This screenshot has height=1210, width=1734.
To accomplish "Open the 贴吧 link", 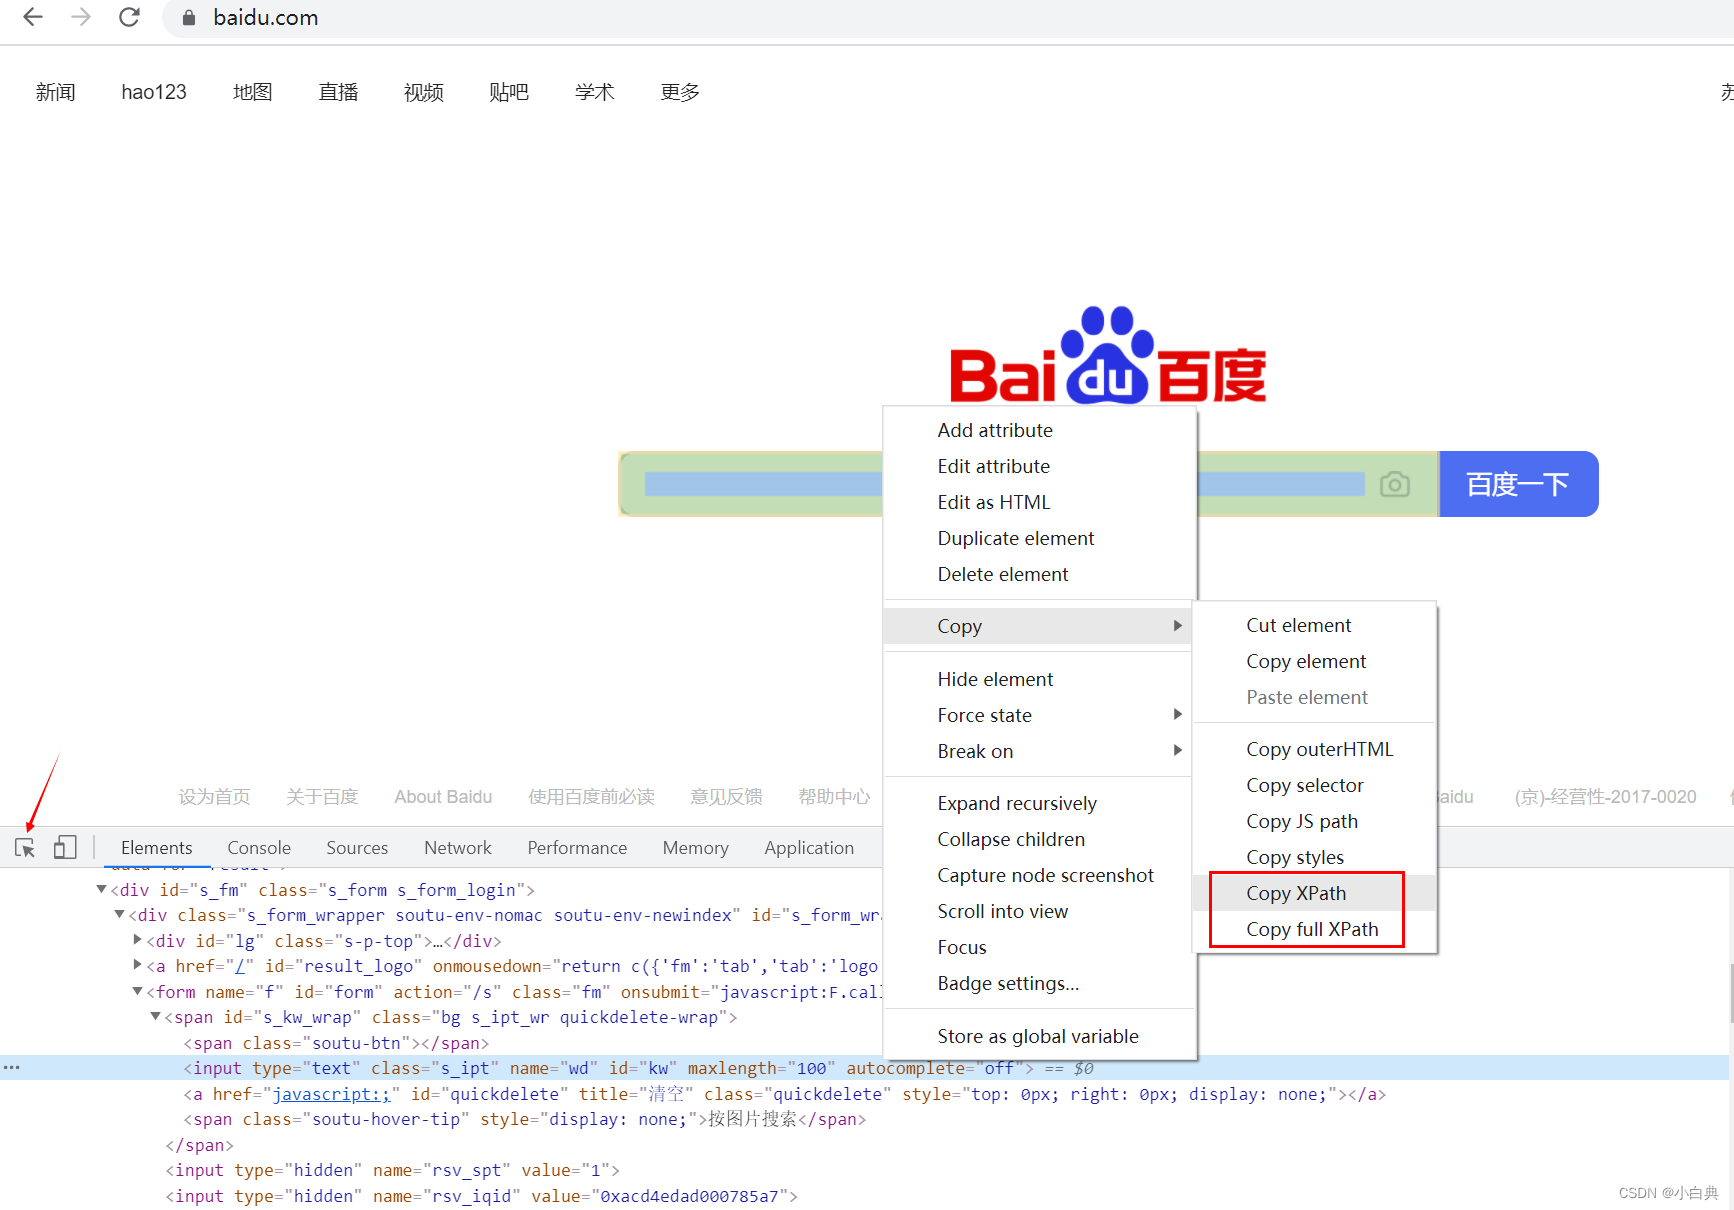I will tap(509, 92).
